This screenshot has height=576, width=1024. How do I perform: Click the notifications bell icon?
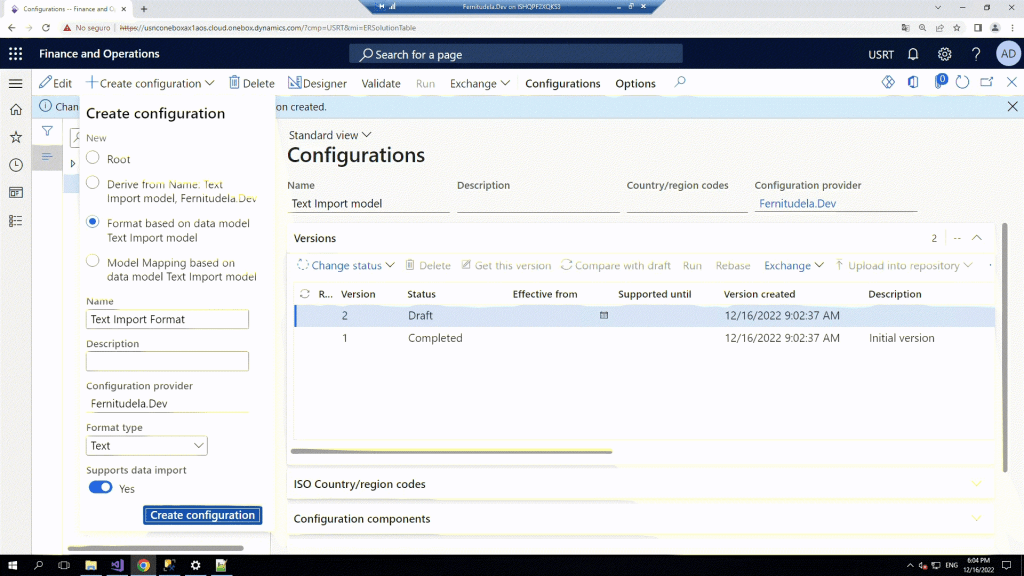(x=913, y=54)
